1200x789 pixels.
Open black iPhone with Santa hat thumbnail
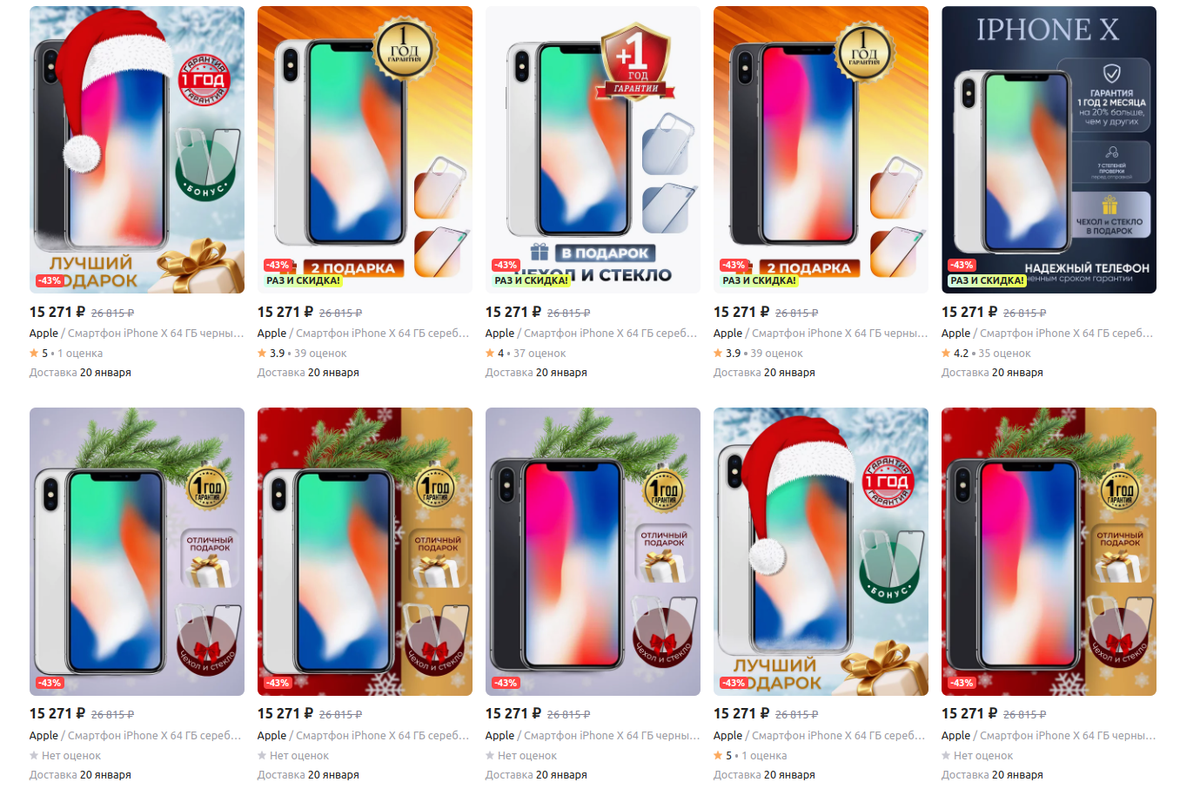[x=137, y=150]
